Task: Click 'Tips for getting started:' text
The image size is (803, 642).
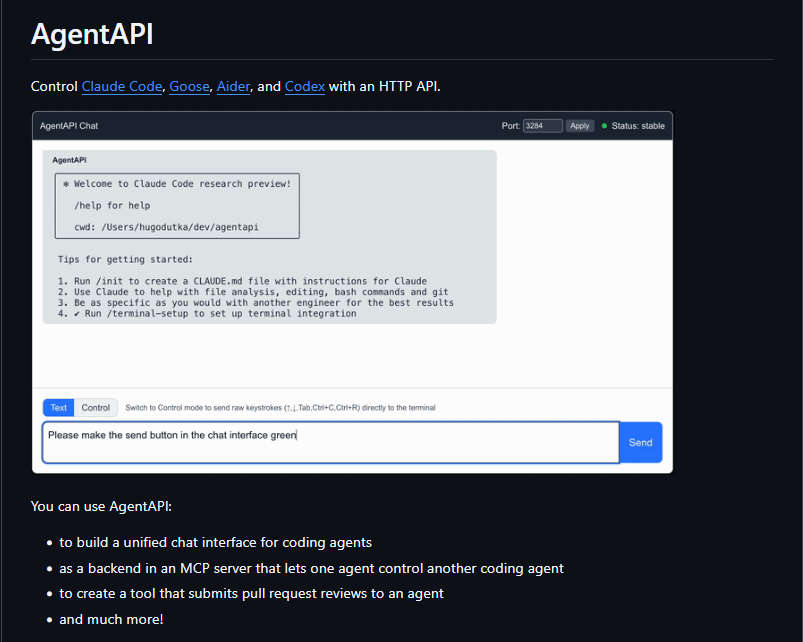Action: [125, 260]
